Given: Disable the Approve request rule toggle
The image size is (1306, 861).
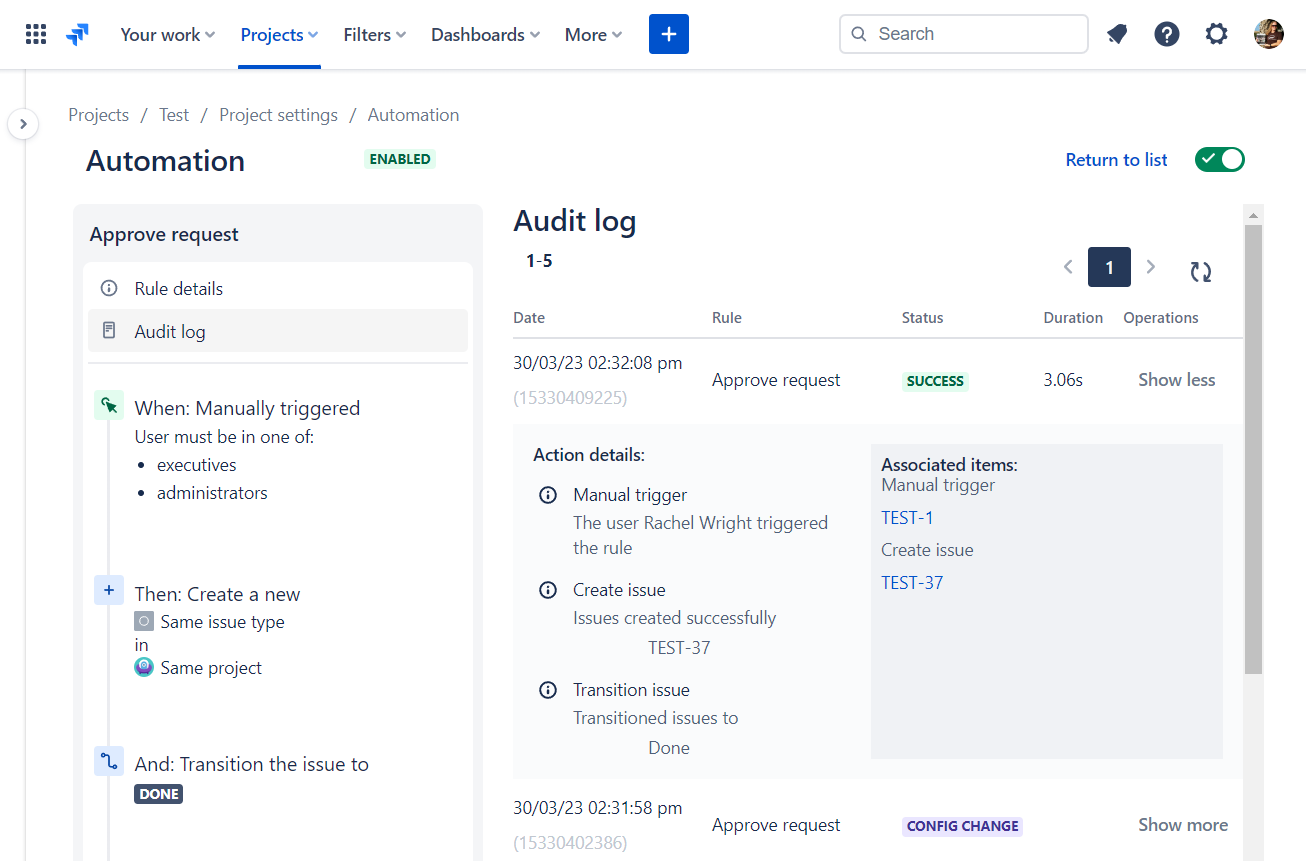Looking at the screenshot, I should tap(1219, 159).
